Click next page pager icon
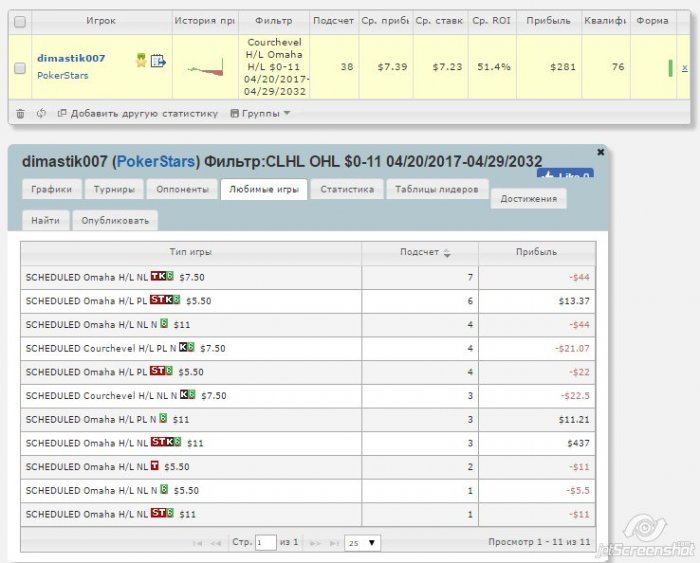Screen dimensions: 700x563 pos(315,543)
